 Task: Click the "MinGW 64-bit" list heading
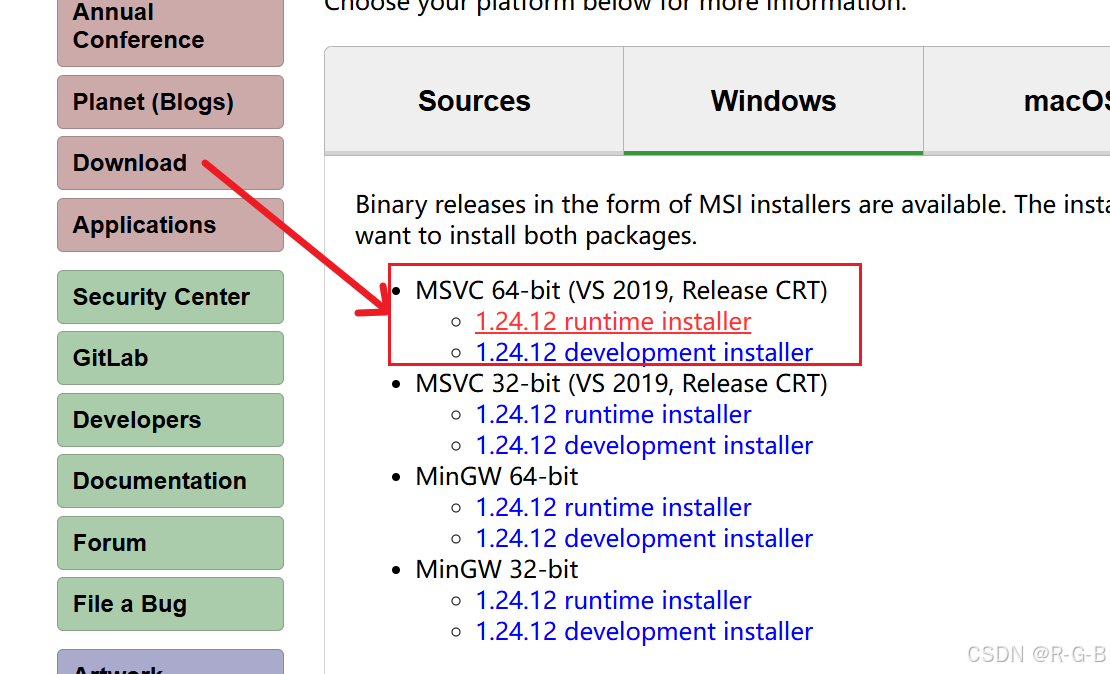point(497,476)
